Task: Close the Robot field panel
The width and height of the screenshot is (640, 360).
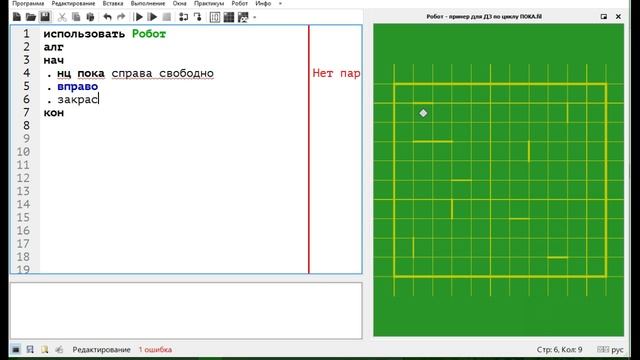Action: tap(618, 16)
